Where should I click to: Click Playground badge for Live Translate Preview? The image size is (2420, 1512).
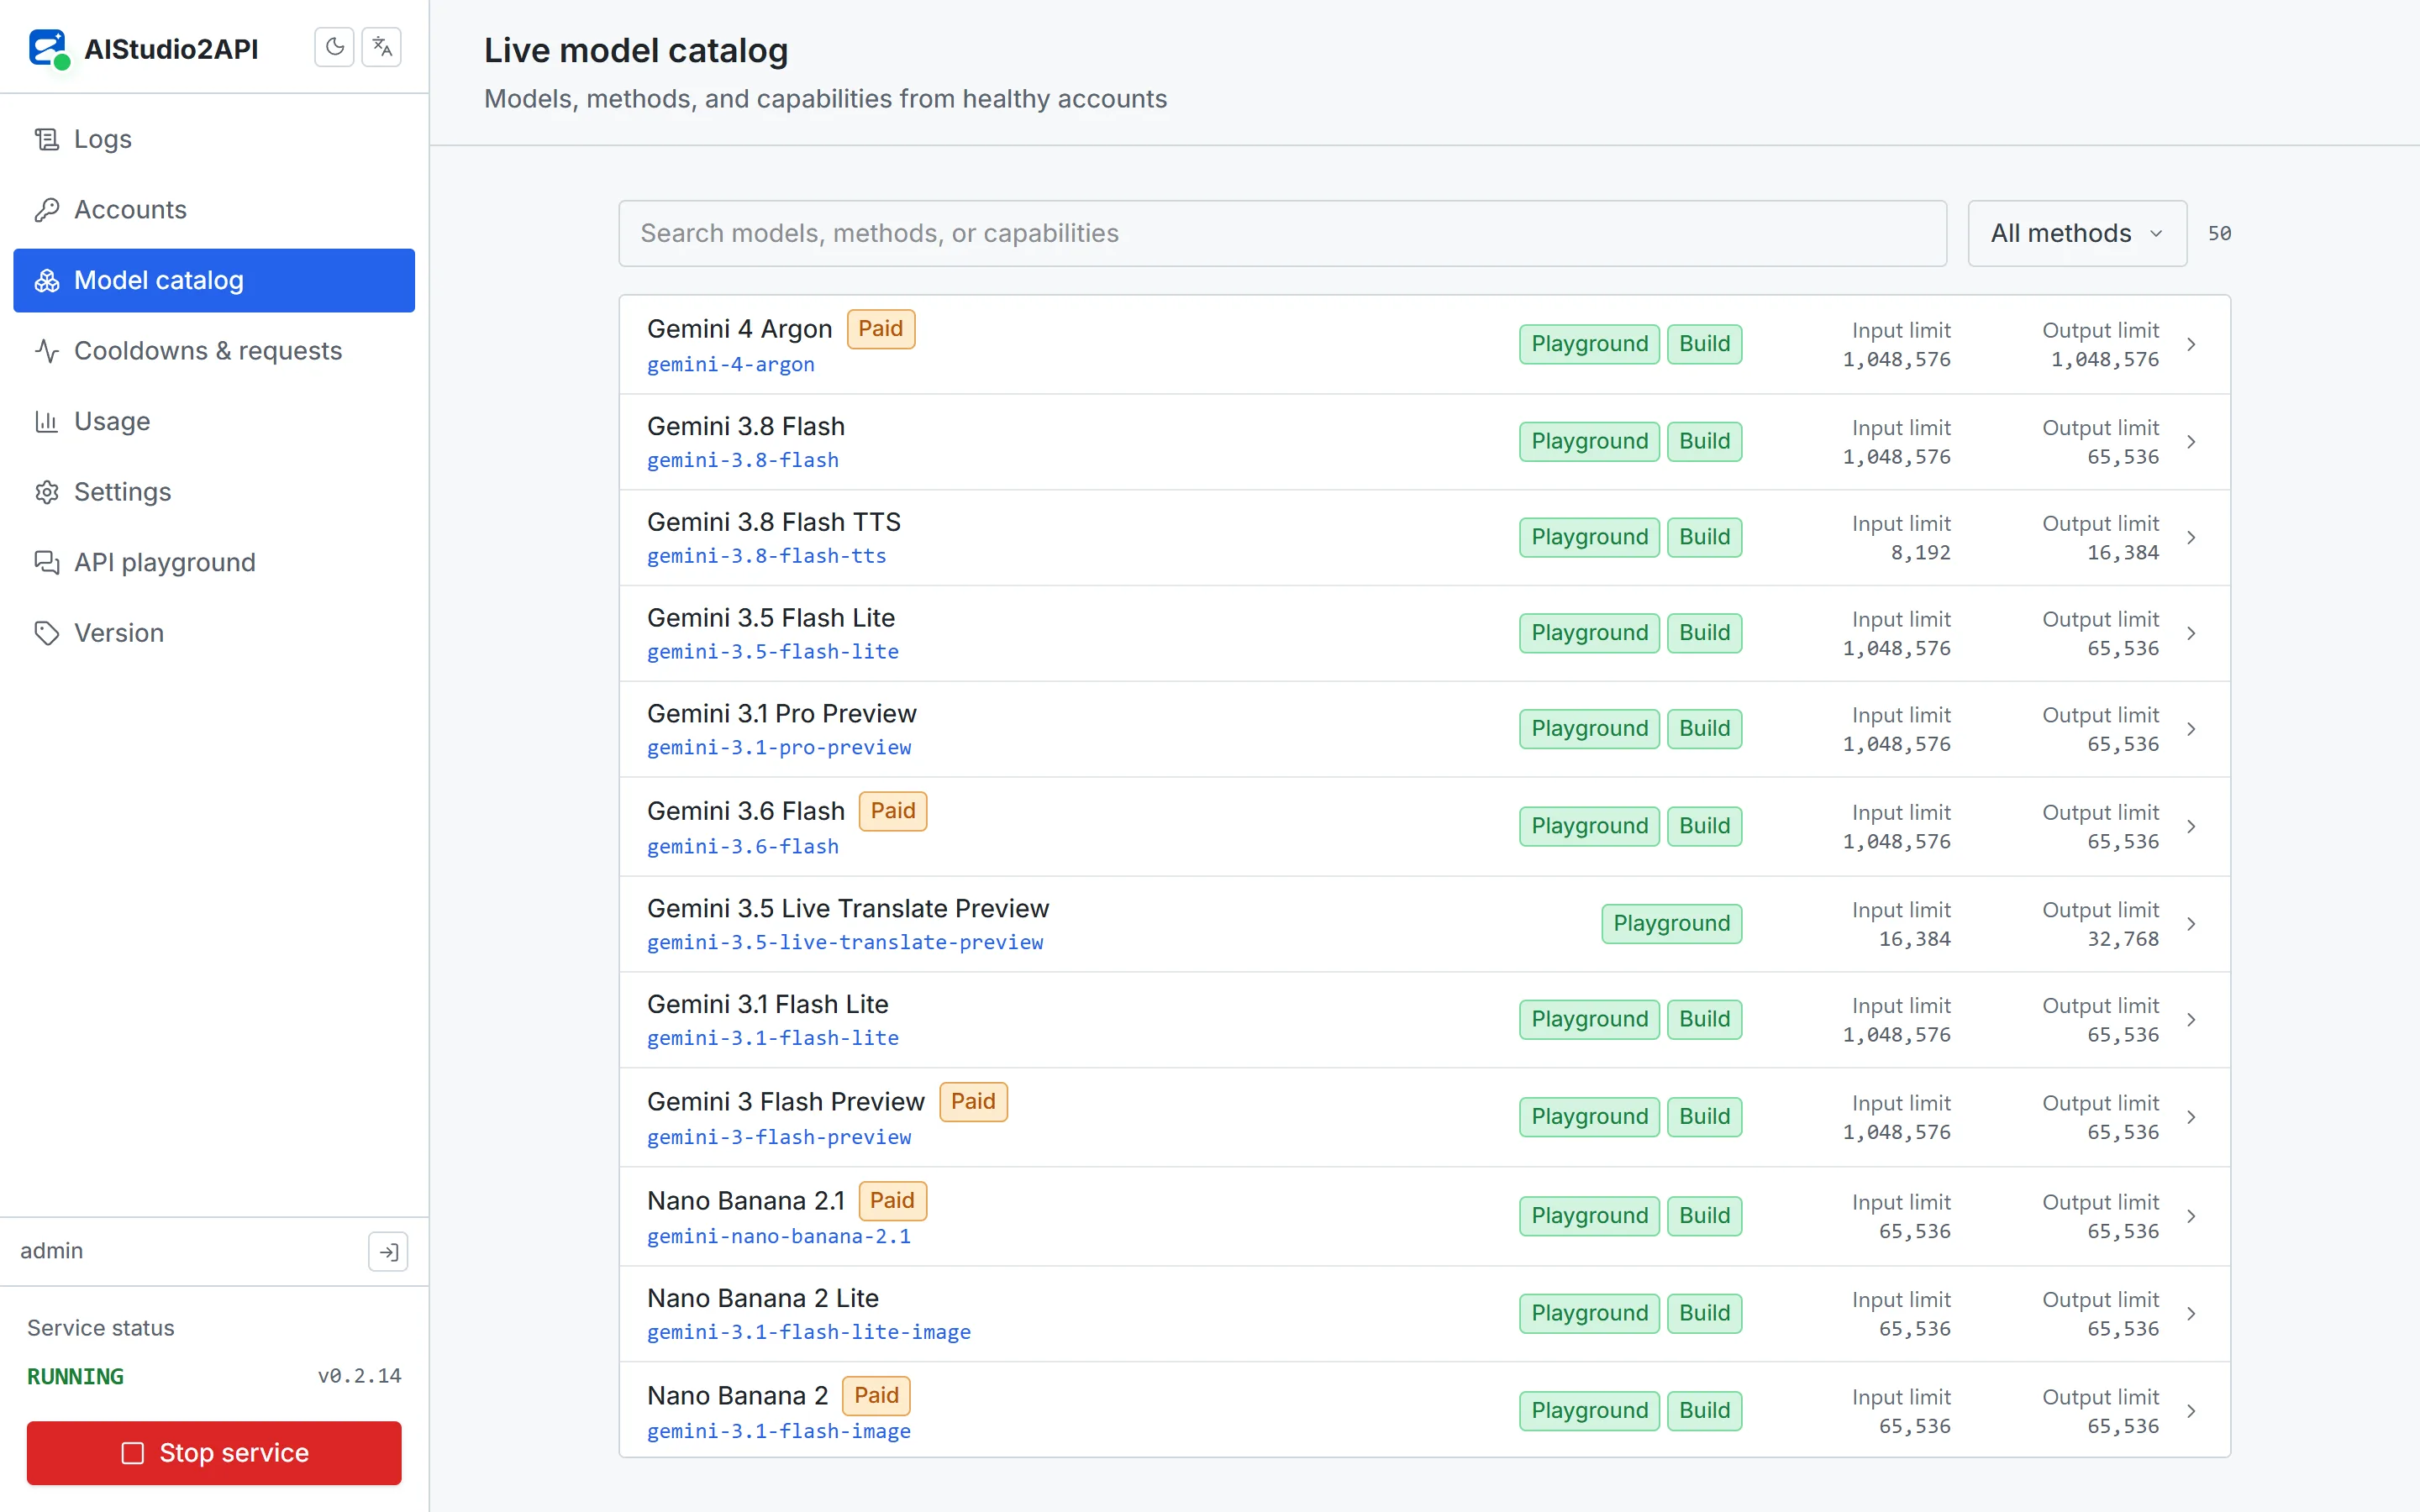[1671, 923]
